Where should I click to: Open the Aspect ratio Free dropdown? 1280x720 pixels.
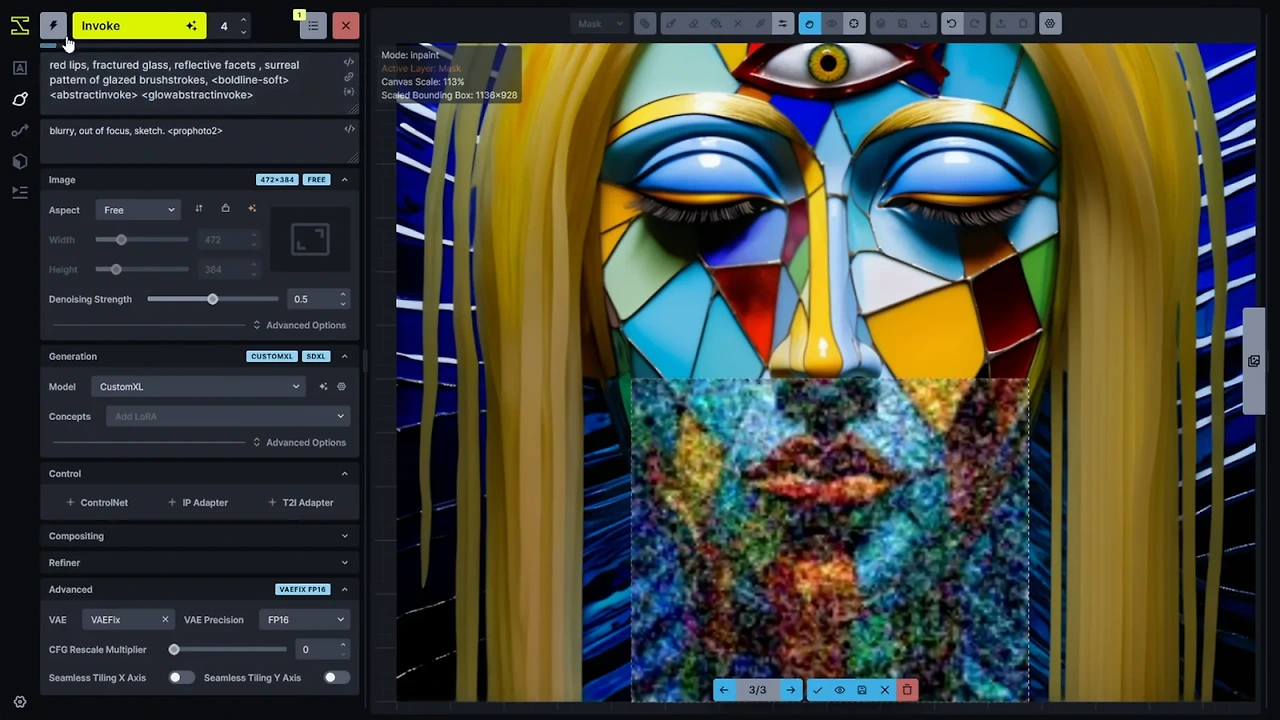point(139,210)
